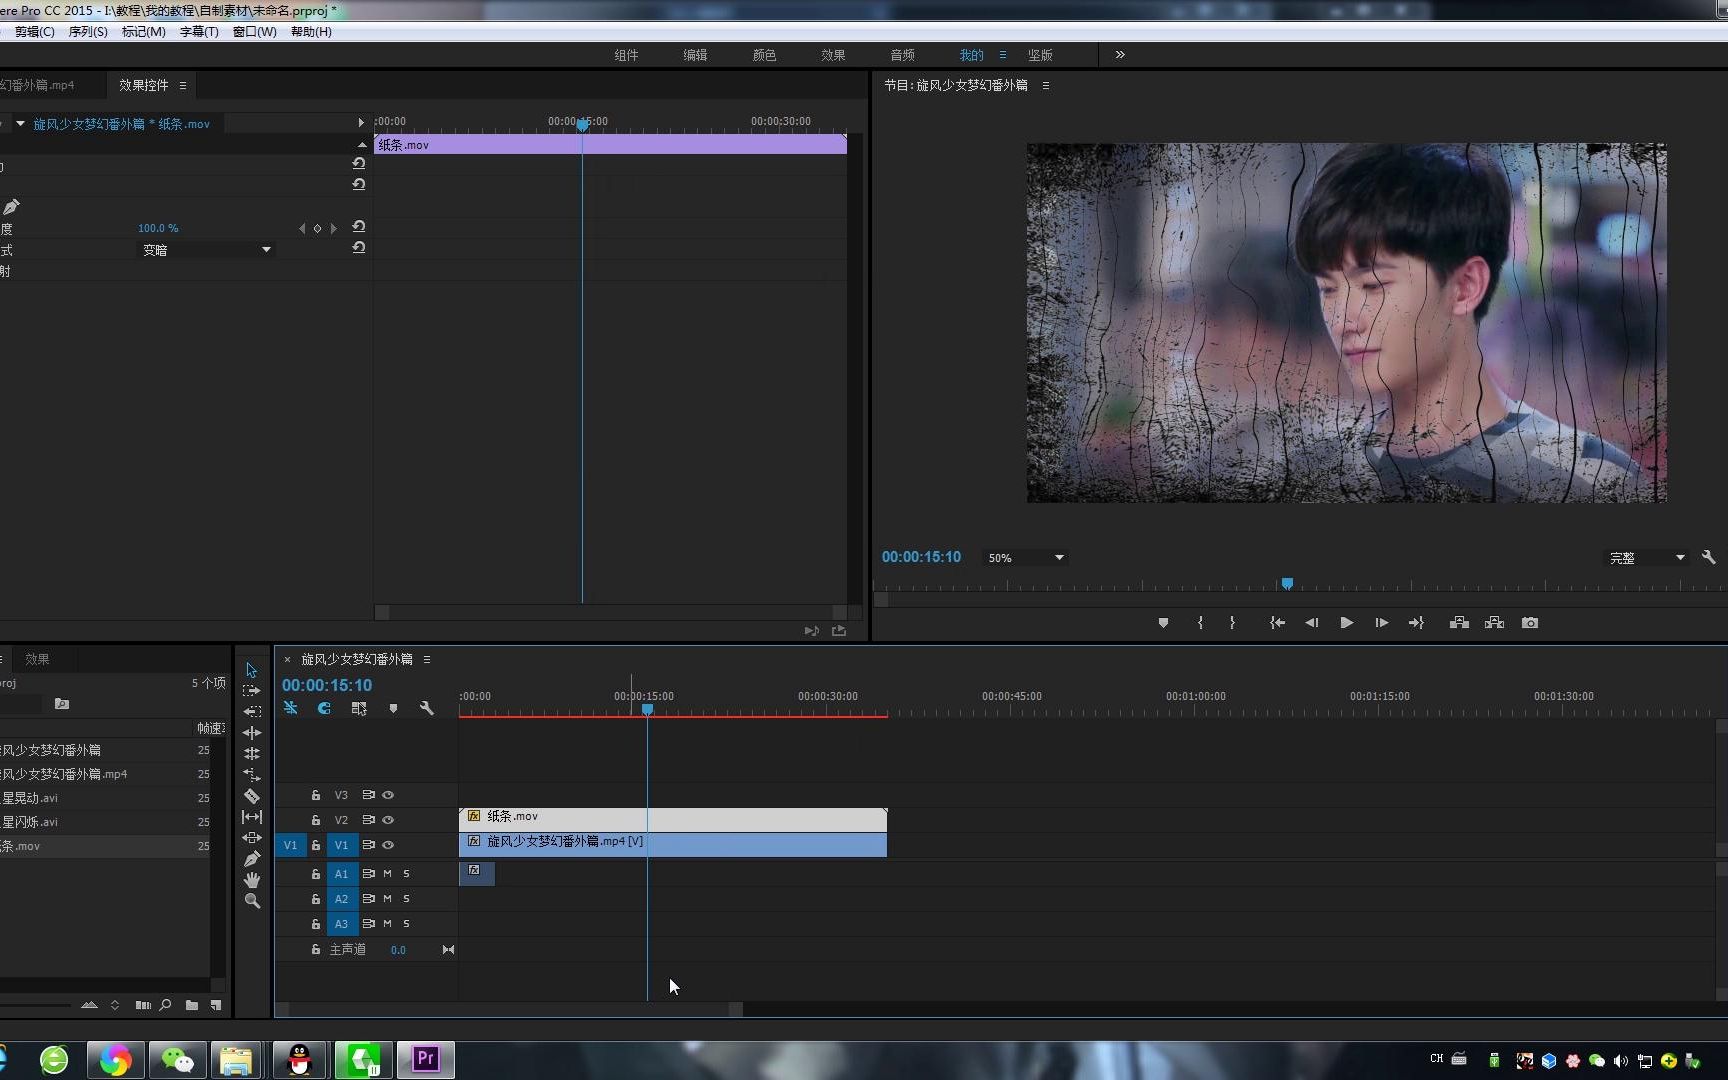Screen dimensions: 1728x1080
Task: Open the 标记(M) menu
Action: coord(144,32)
